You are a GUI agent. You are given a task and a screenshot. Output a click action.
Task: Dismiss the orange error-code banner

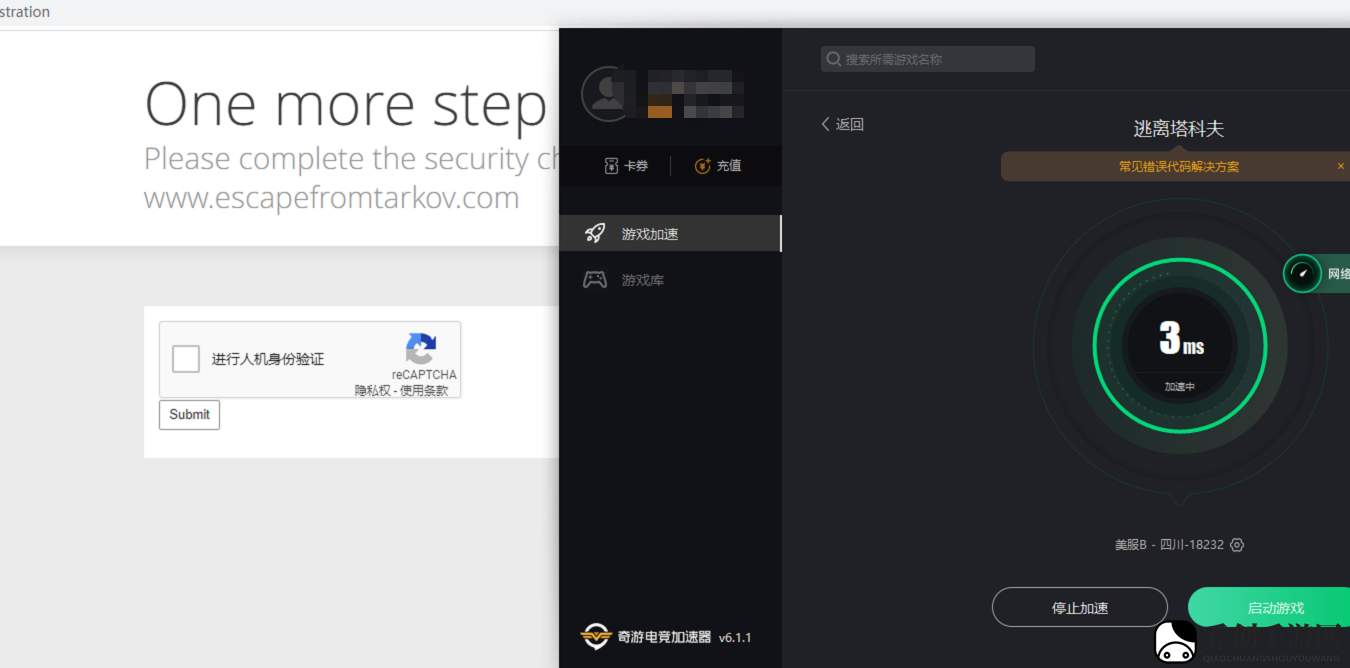tap(1341, 166)
